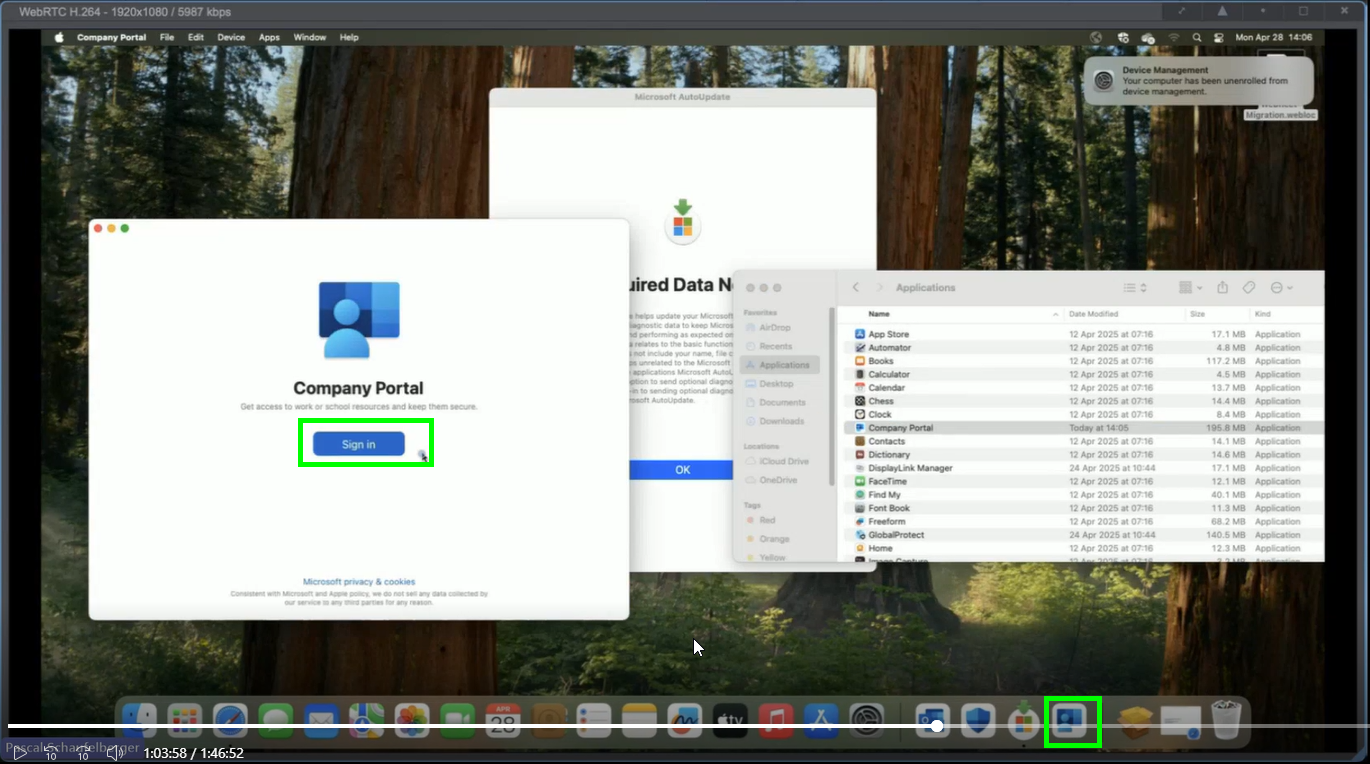This screenshot has width=1370, height=764.
Task: Click the Sign in button in Company Portal
Action: click(x=358, y=444)
